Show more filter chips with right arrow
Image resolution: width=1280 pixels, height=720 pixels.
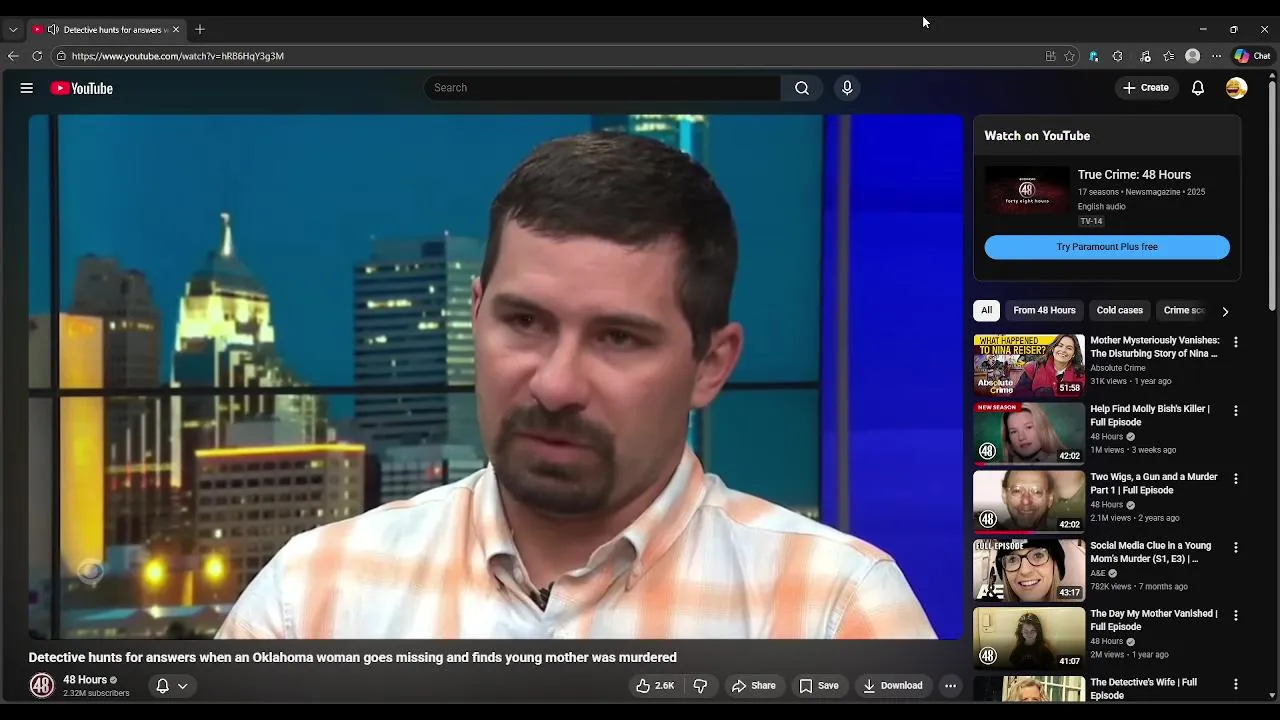pyautogui.click(x=1225, y=311)
